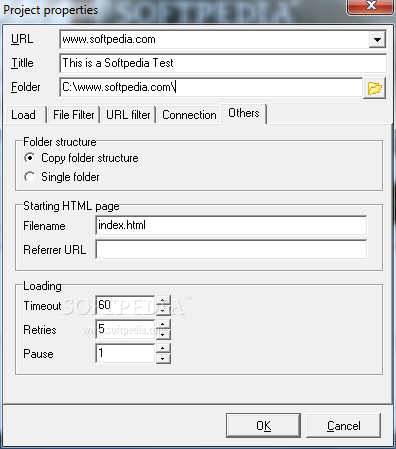This screenshot has height=449, width=396.
Task: Focus the Retries value field
Action: tap(125, 329)
